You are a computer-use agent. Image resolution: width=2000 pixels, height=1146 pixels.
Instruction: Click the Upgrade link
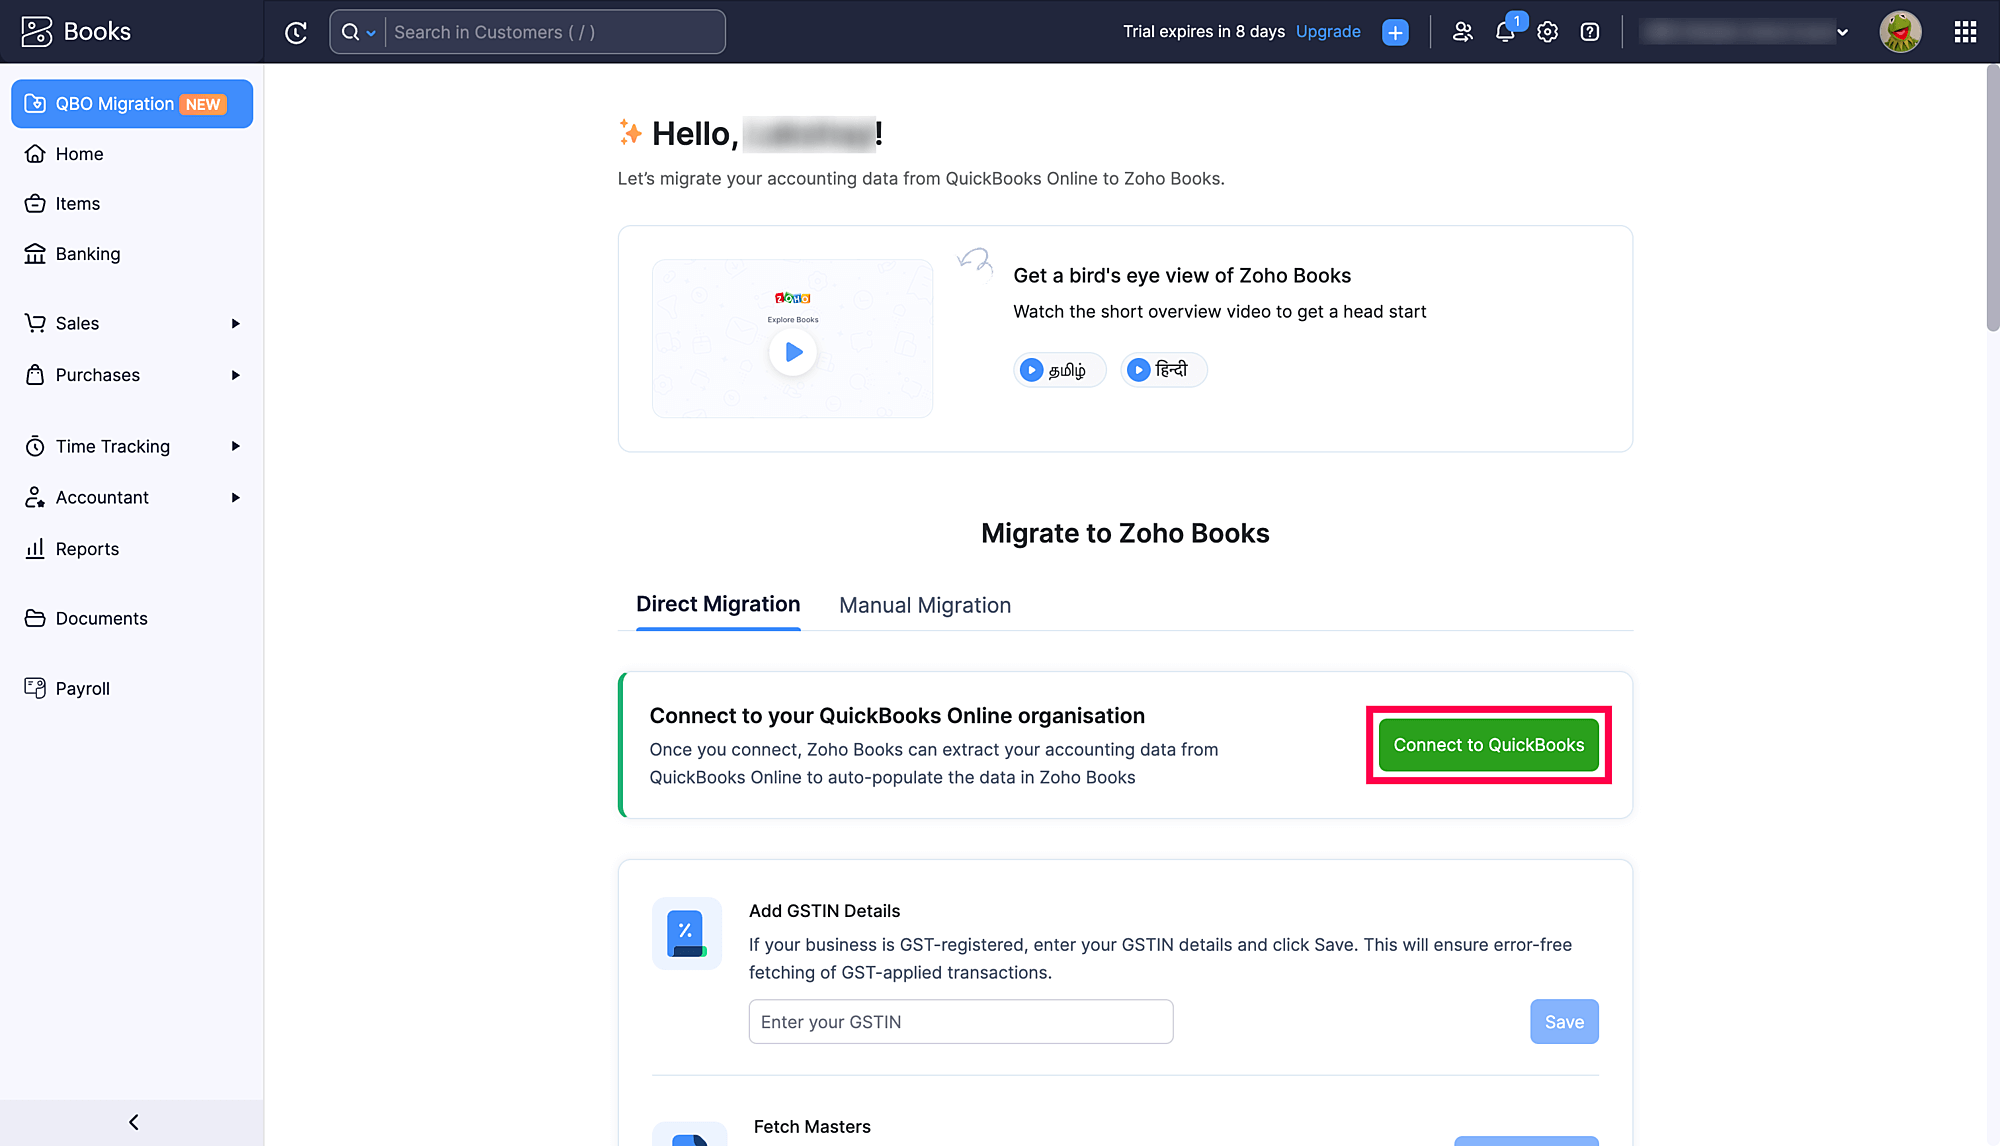(x=1327, y=32)
